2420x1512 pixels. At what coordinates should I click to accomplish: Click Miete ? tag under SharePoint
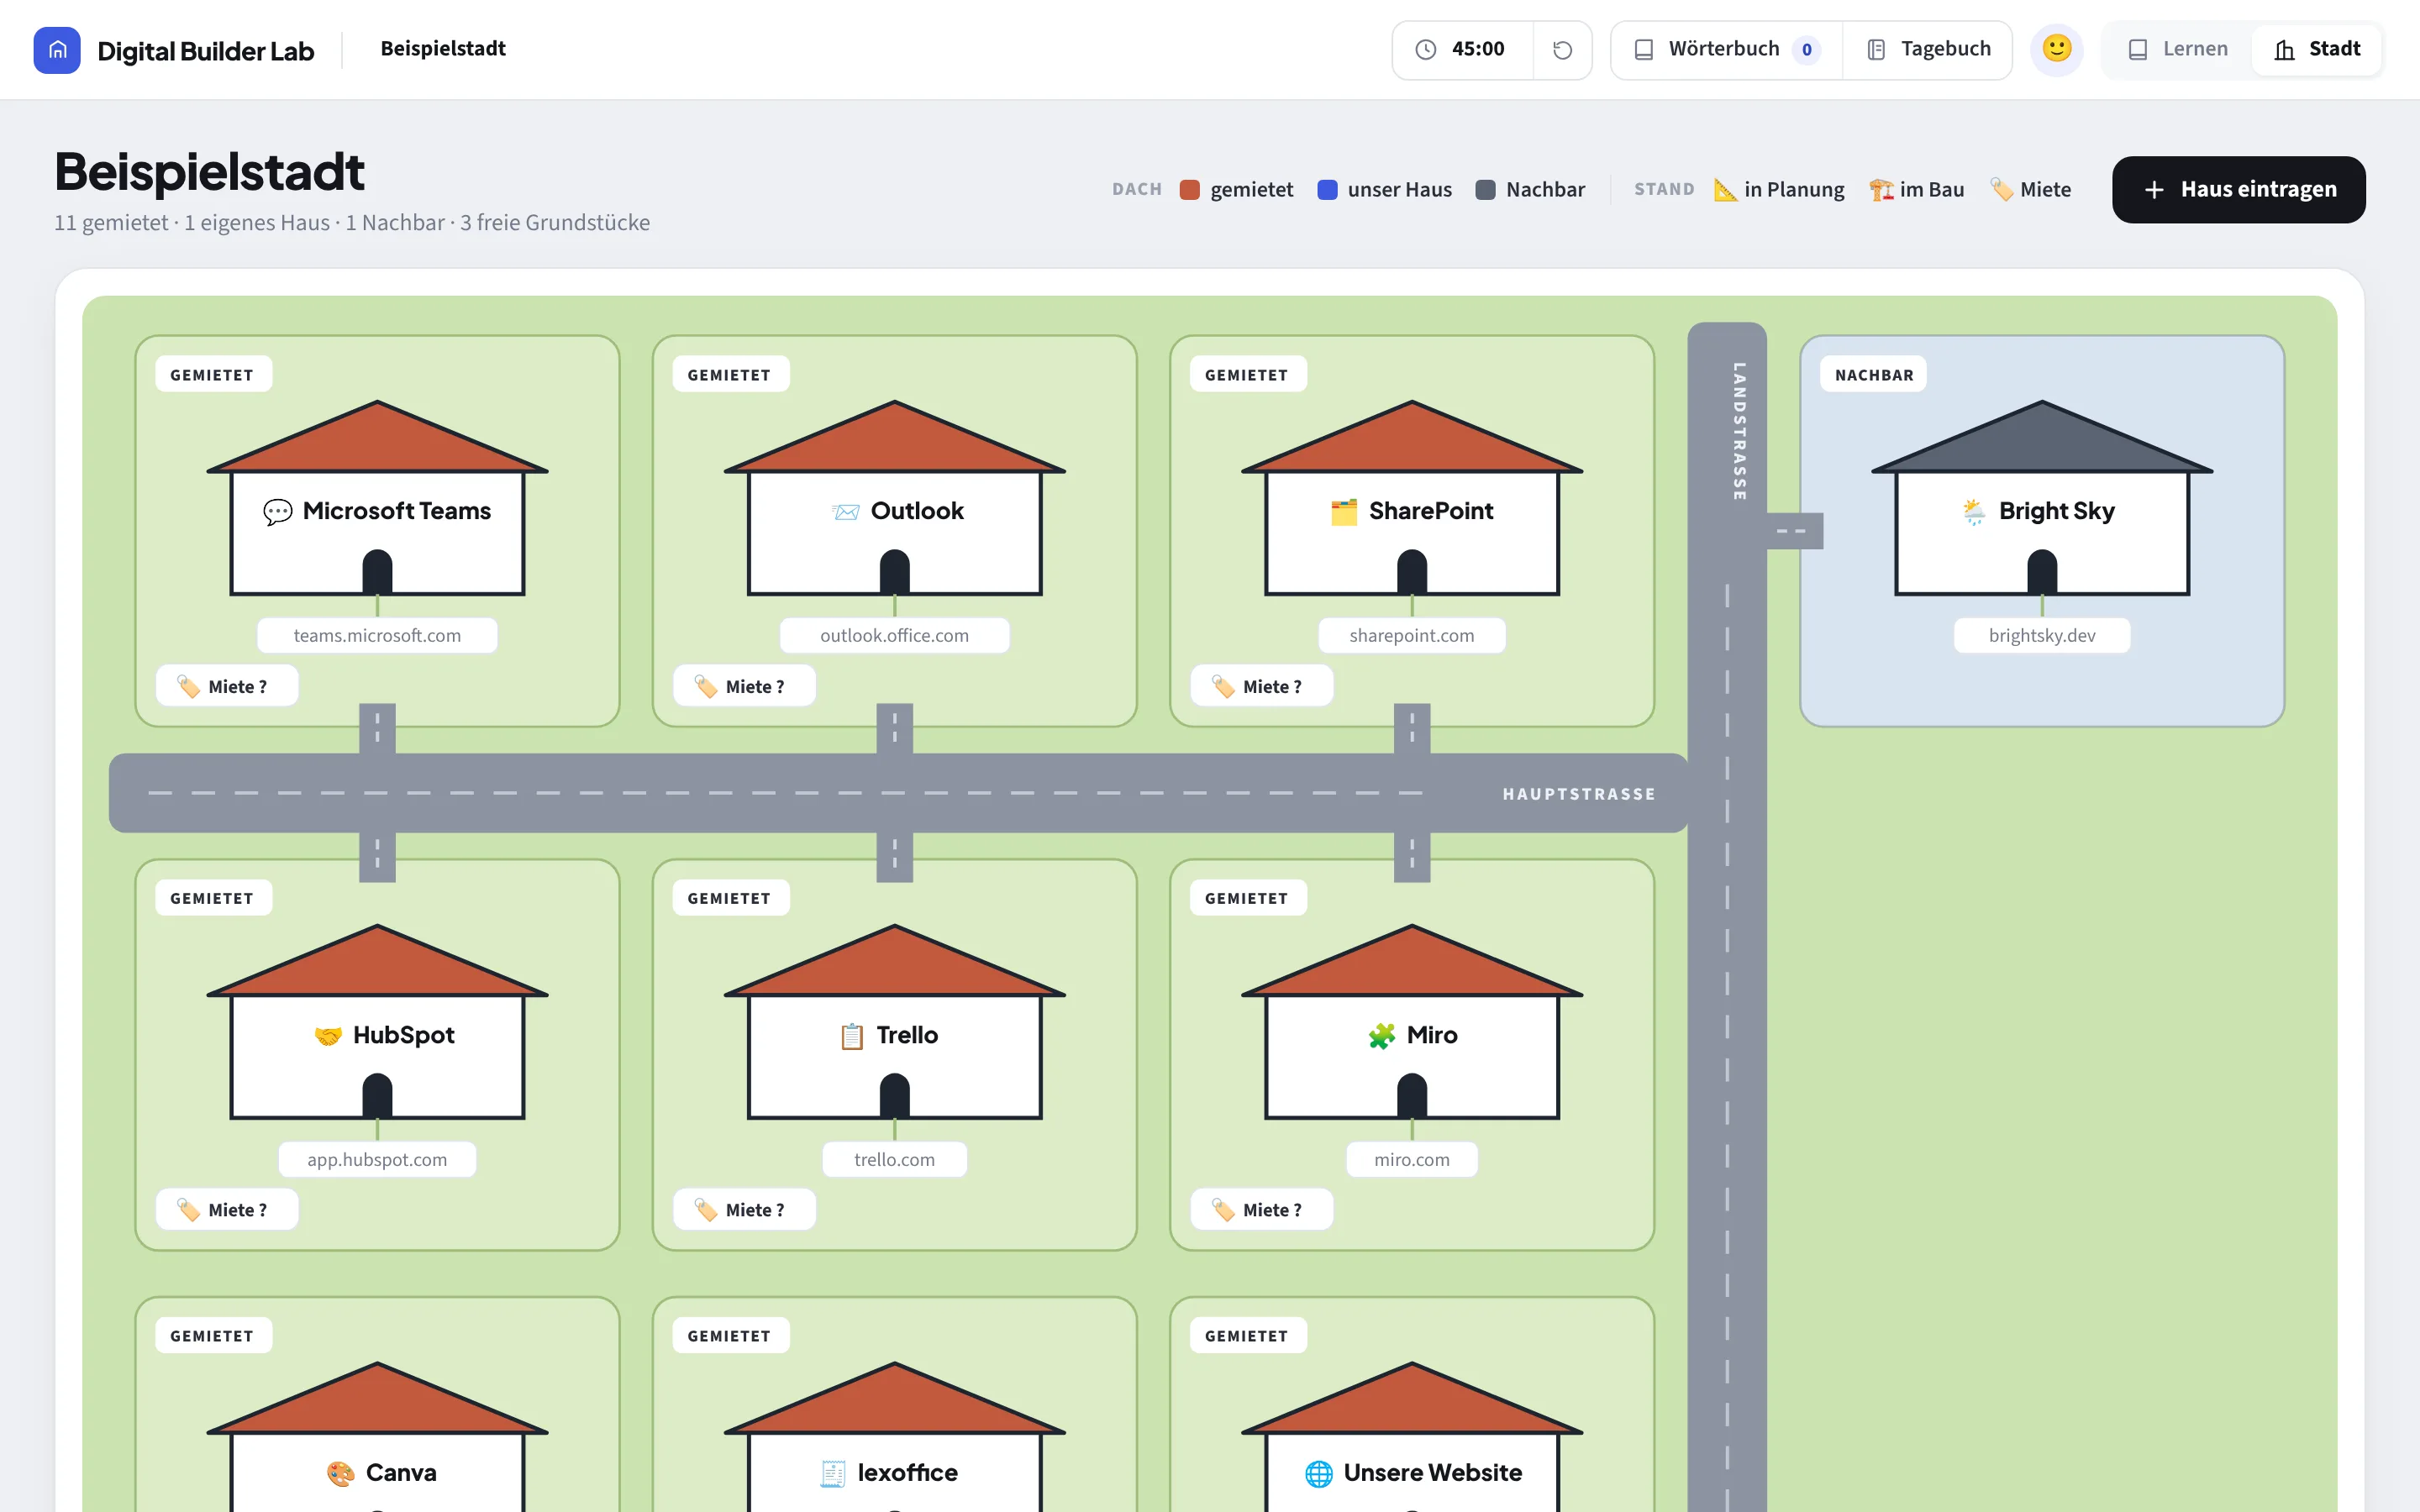(1260, 687)
